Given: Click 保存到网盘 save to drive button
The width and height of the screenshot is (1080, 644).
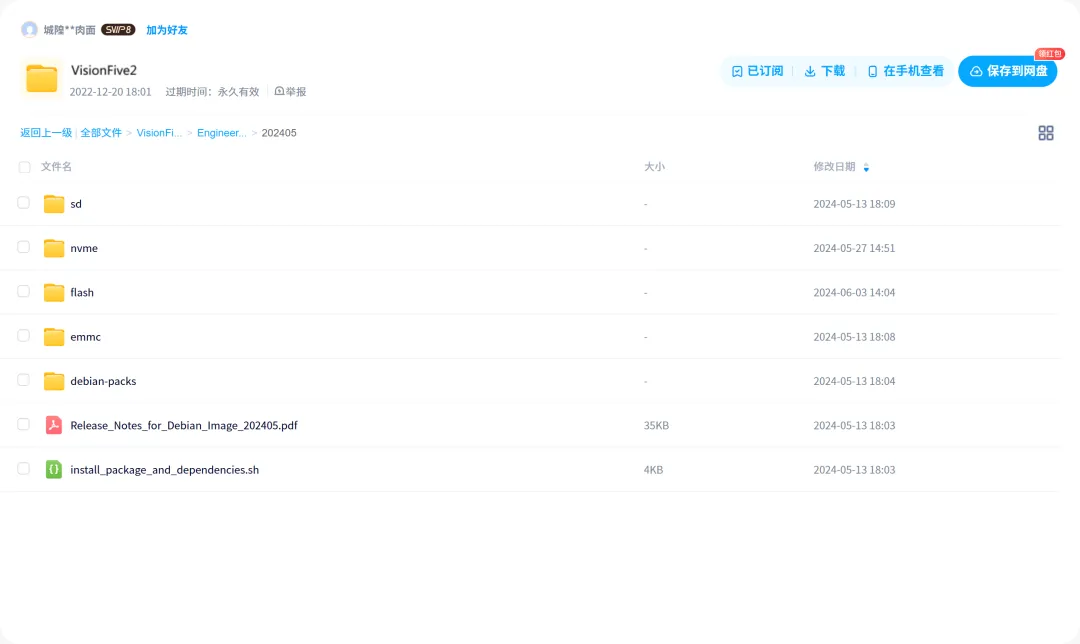Looking at the screenshot, I should [1008, 71].
